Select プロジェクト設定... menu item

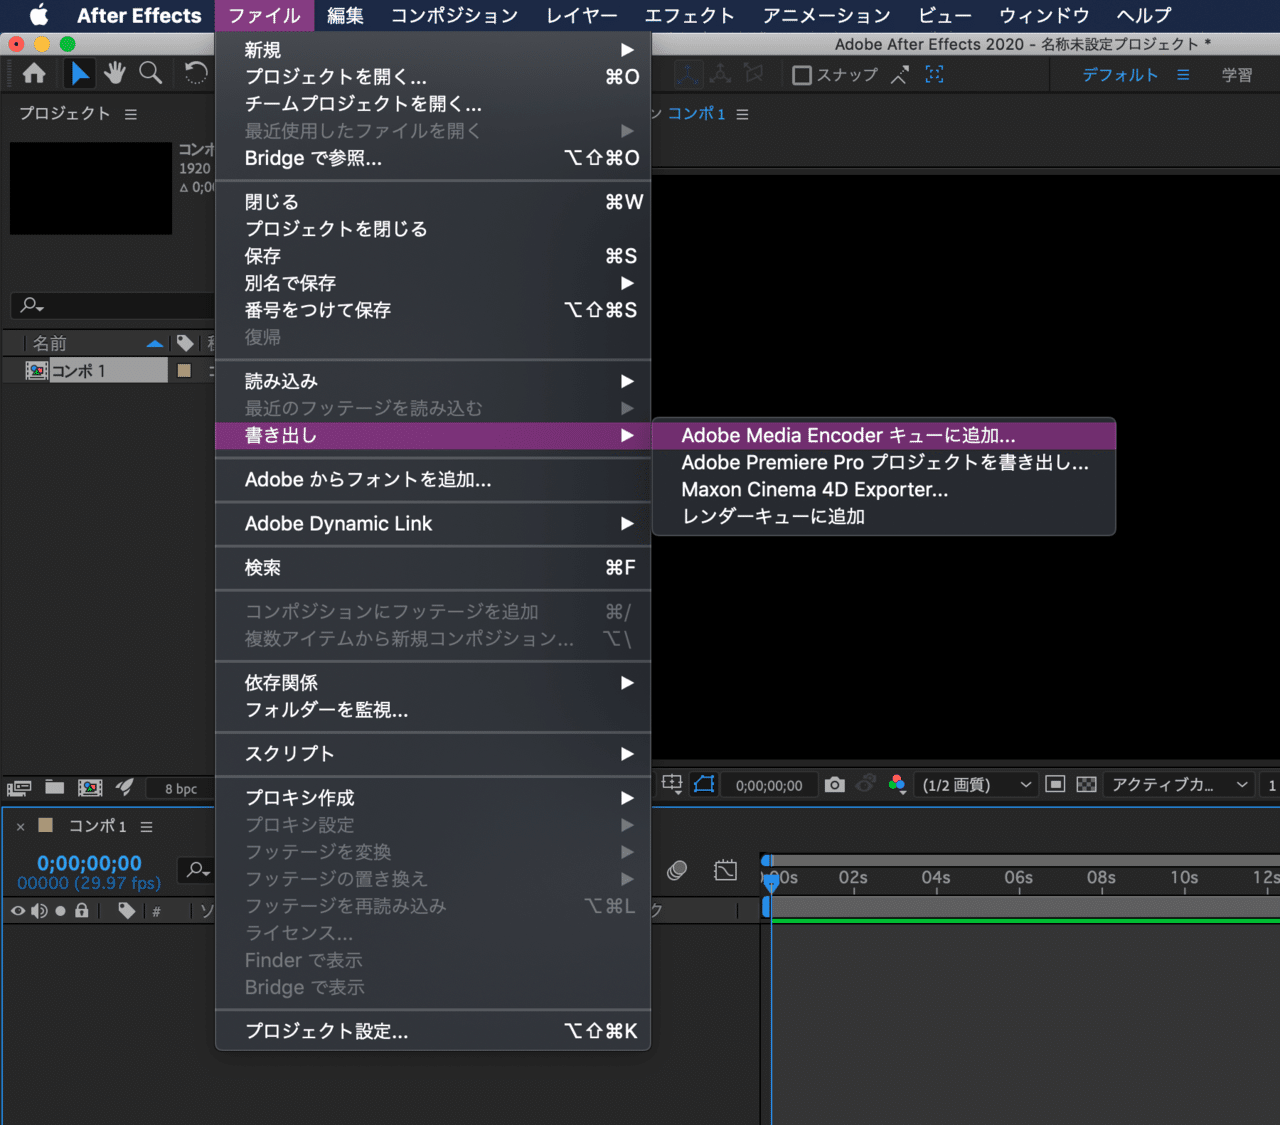(433, 1031)
